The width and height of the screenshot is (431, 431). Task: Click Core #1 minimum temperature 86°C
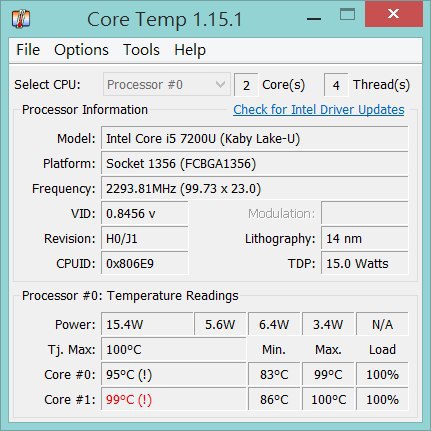tap(274, 399)
